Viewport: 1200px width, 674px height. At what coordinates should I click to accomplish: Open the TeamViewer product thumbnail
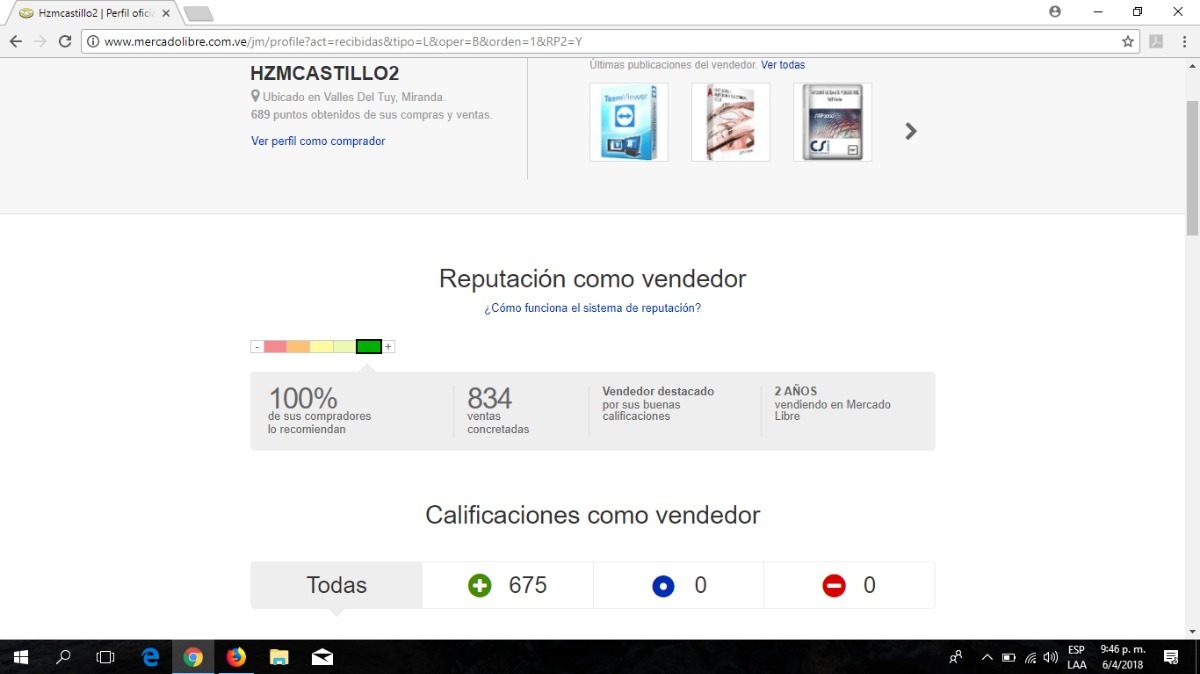pos(629,122)
